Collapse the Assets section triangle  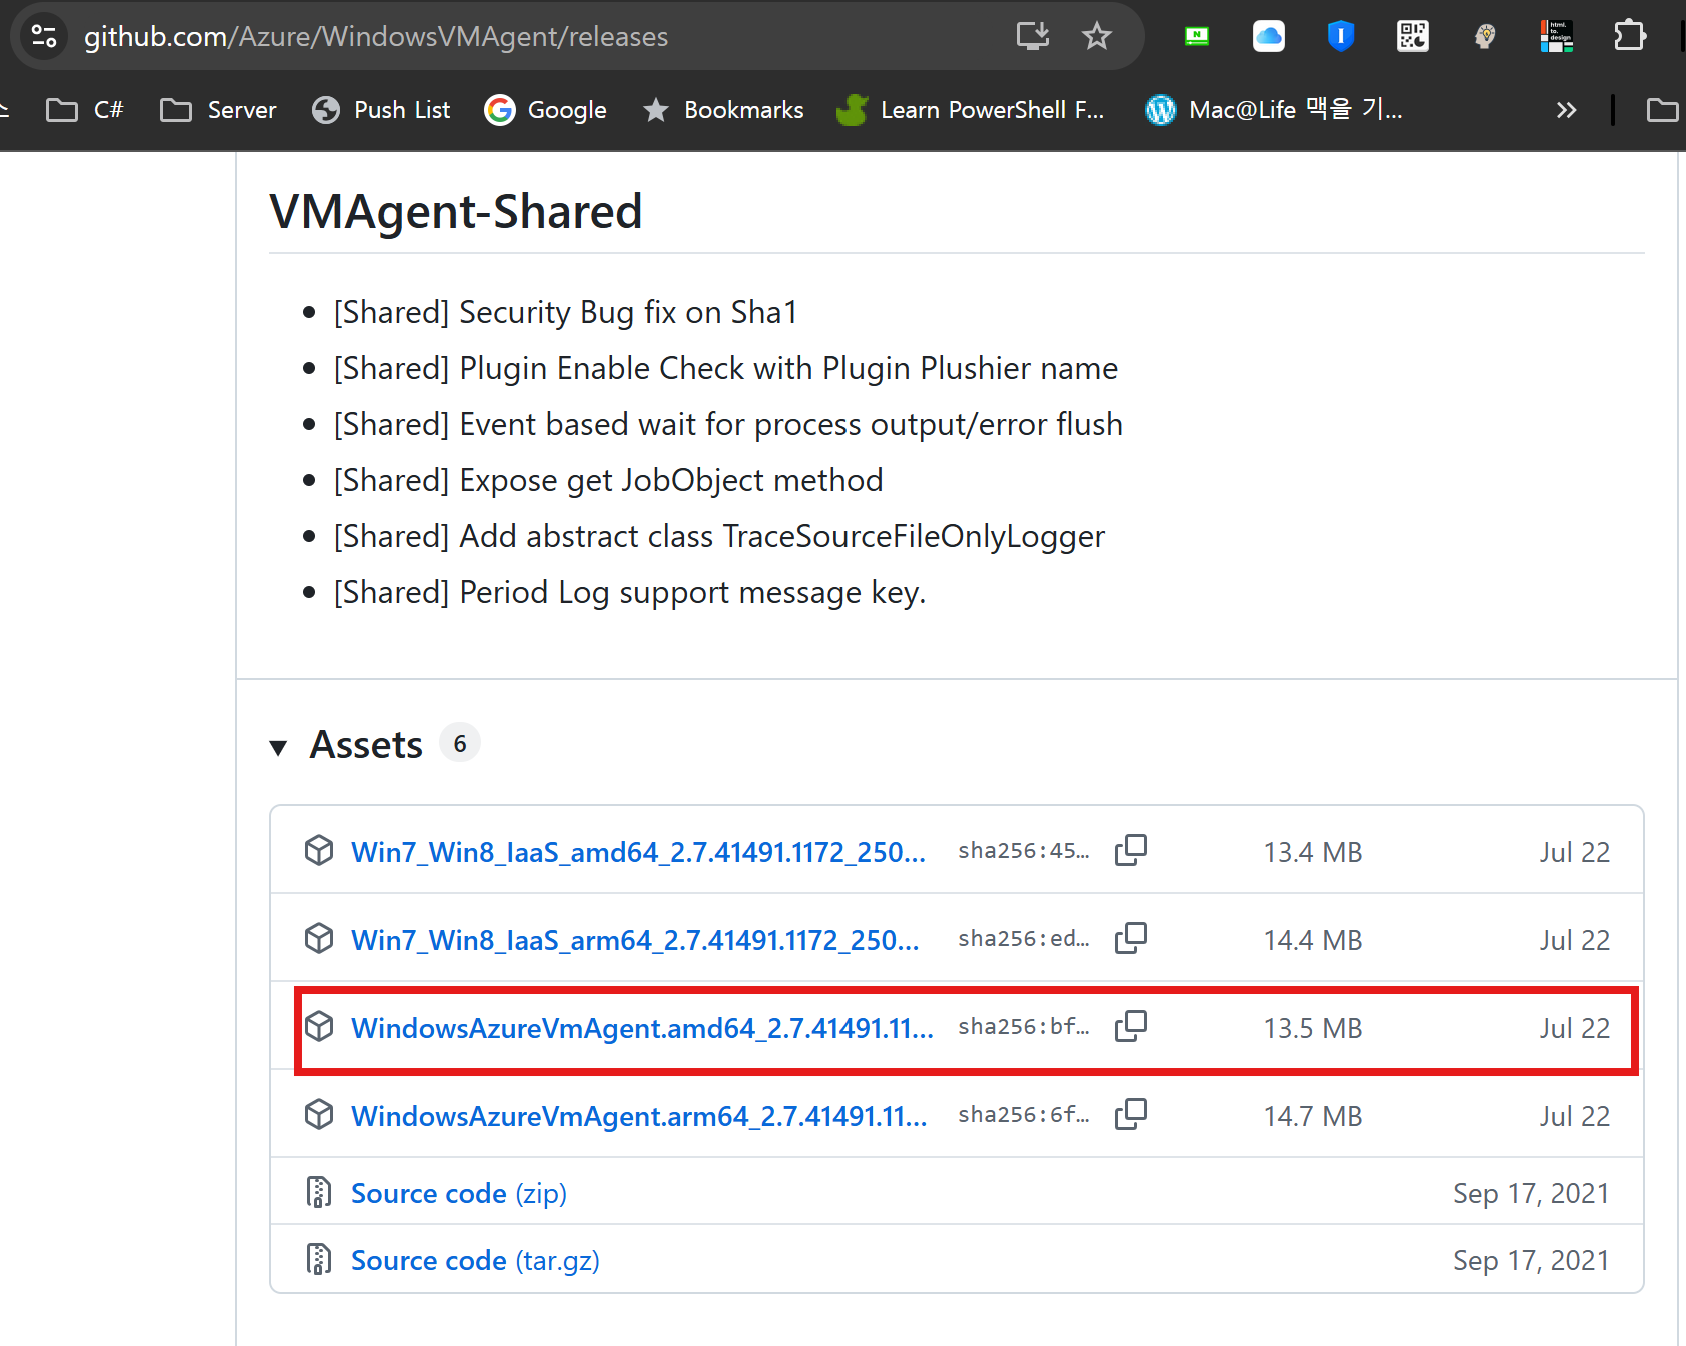(x=279, y=747)
